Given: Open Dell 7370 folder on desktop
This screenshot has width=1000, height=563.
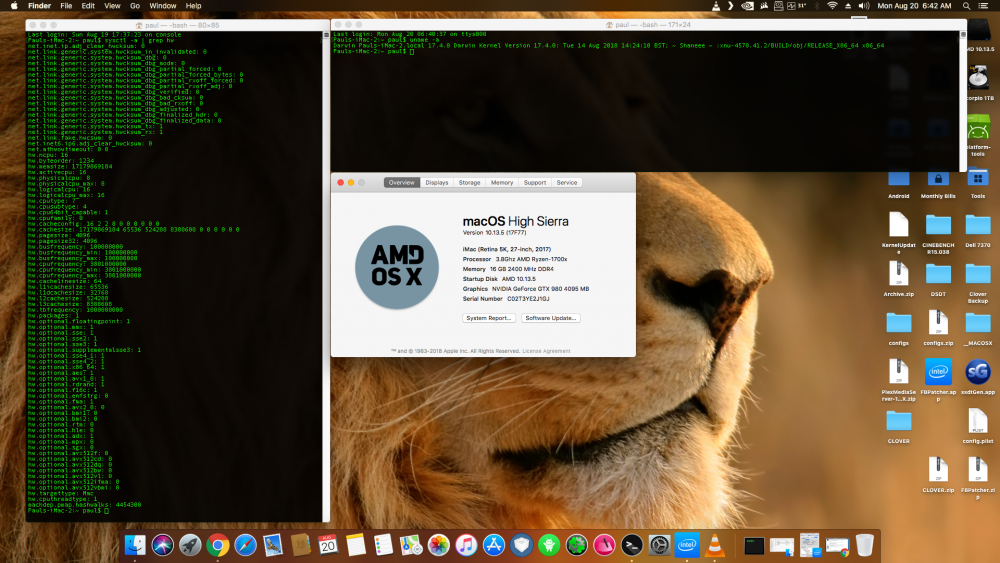Looking at the screenshot, I should [x=978, y=225].
